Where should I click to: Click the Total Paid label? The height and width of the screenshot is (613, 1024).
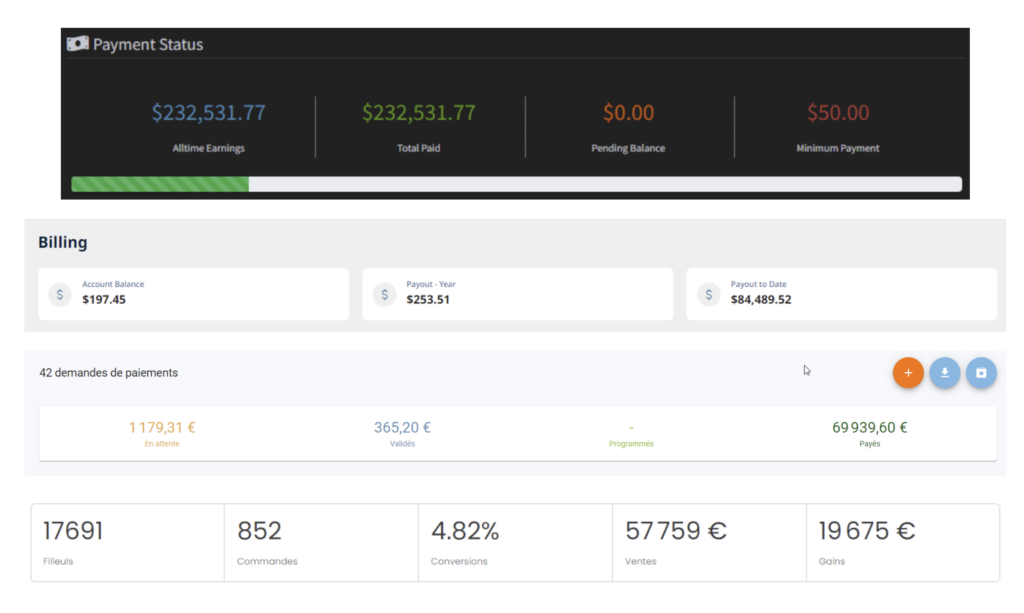pos(419,148)
